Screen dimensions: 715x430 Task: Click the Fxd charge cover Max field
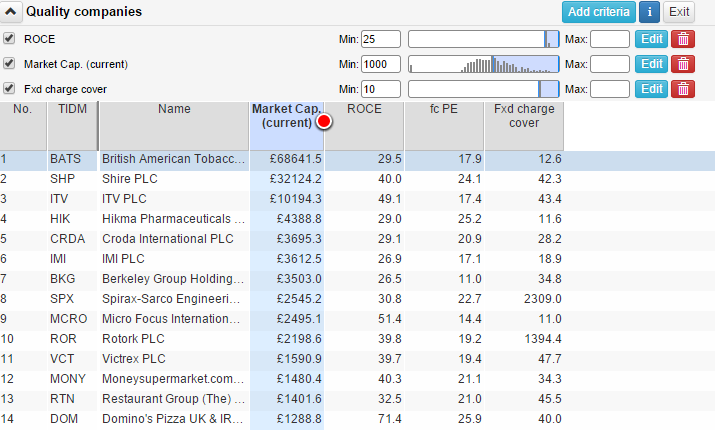(x=610, y=89)
